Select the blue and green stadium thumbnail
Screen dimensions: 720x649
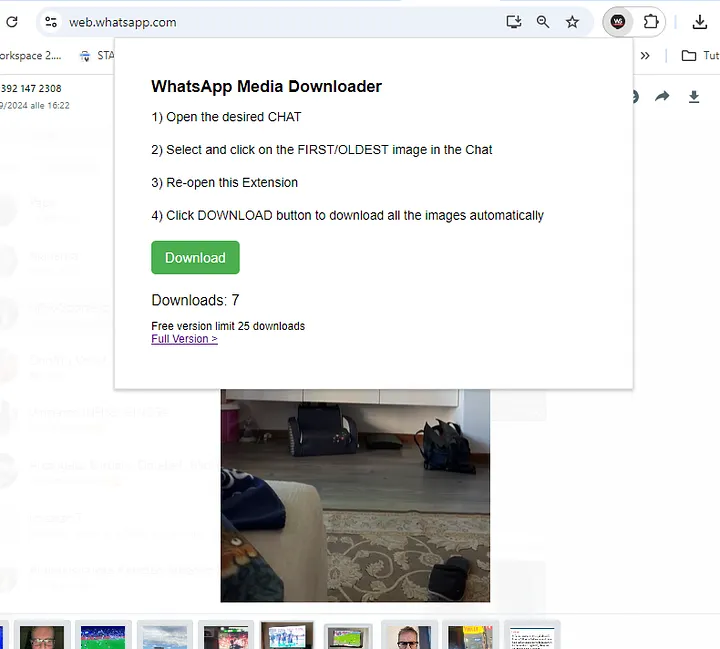click(x=103, y=636)
